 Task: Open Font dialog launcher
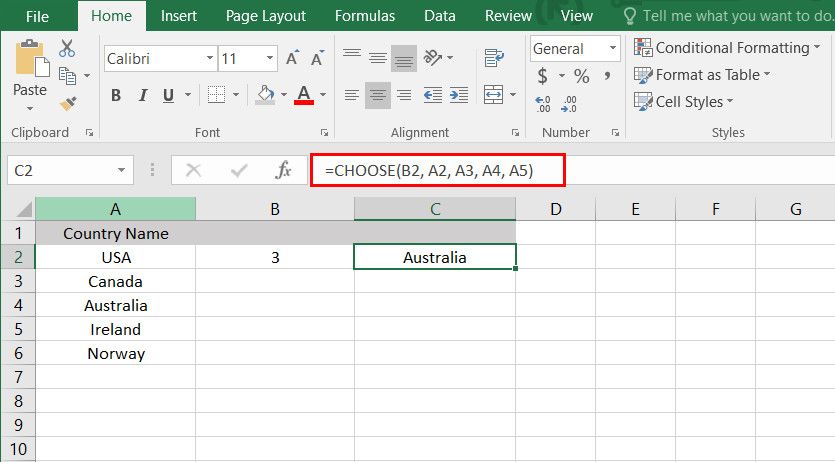click(324, 133)
